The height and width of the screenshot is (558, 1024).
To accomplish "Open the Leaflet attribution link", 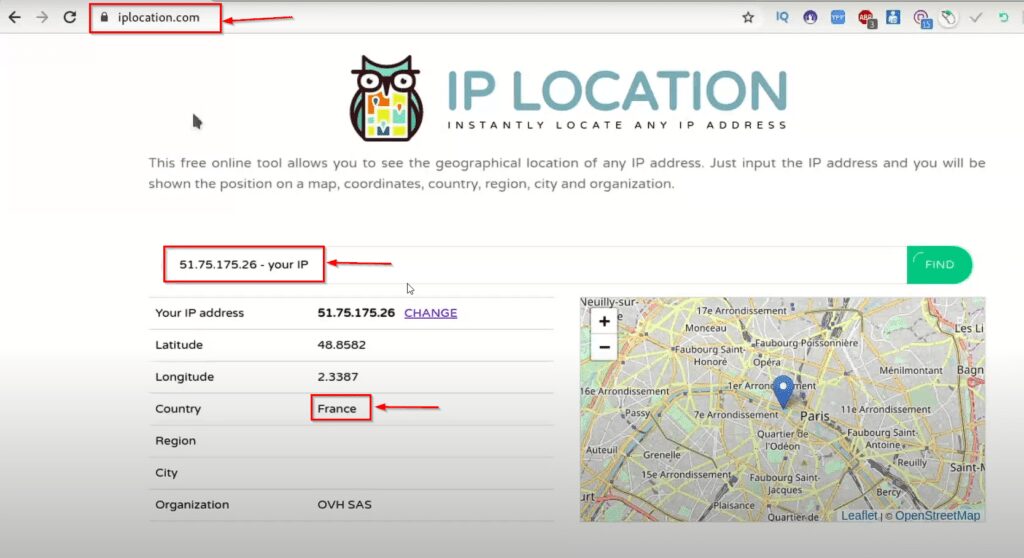I will [859, 516].
